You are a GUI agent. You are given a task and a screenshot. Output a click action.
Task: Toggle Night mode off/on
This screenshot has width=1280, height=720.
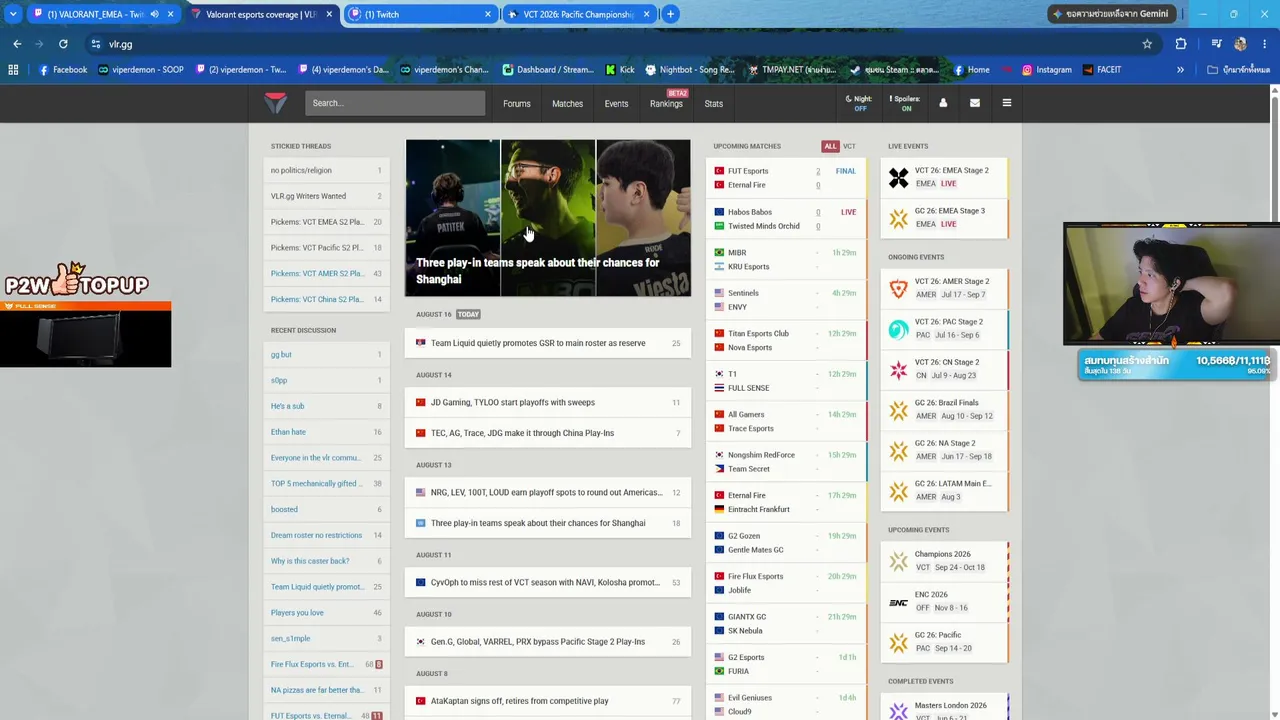click(x=859, y=103)
